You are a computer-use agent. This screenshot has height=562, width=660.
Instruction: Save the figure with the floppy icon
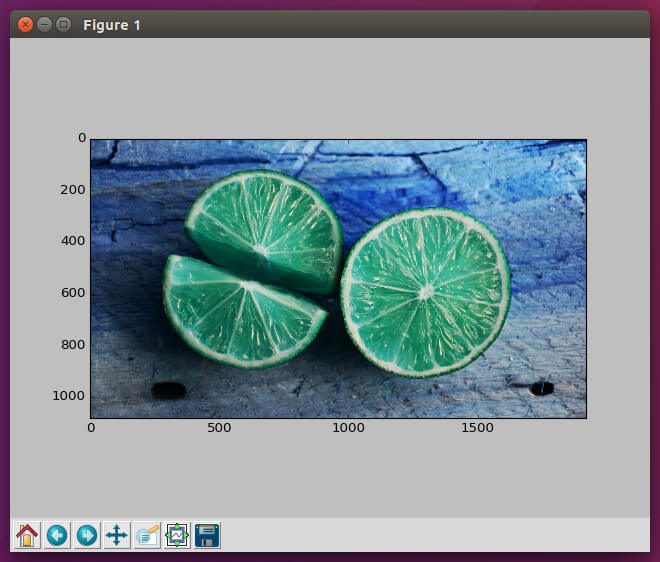207,535
